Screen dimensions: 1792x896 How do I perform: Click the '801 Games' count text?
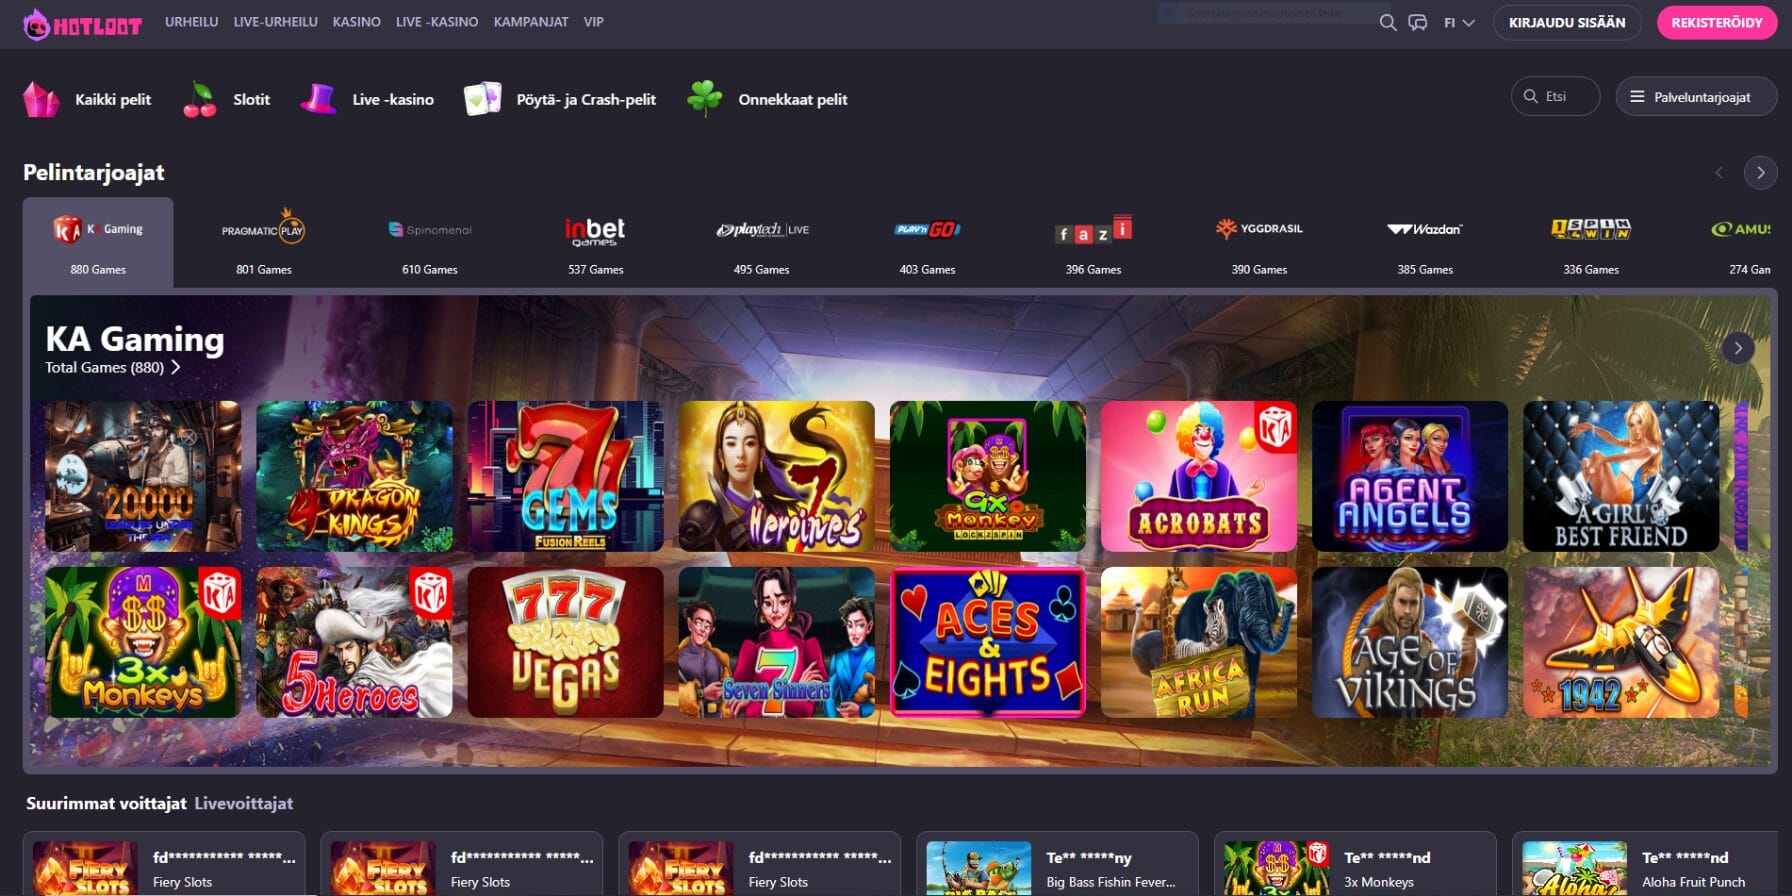(264, 270)
